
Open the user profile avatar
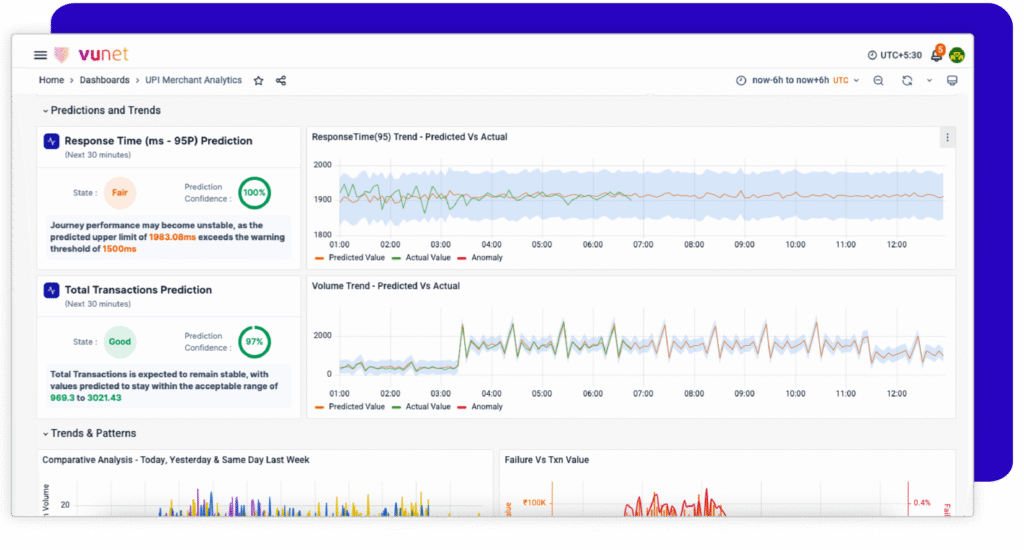957,55
